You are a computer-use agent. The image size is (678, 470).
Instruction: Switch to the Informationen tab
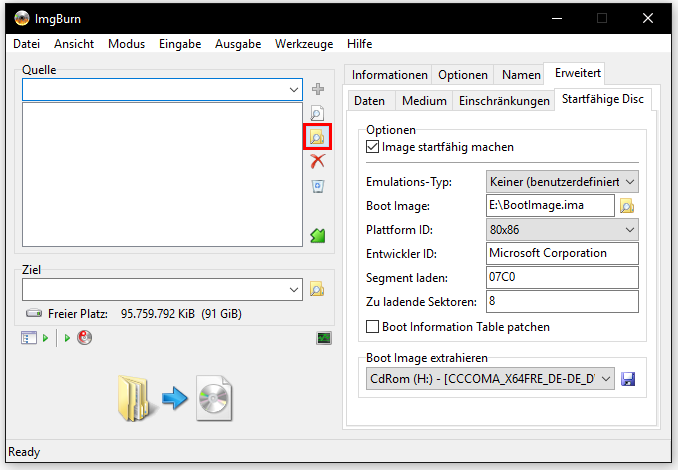[x=389, y=75]
